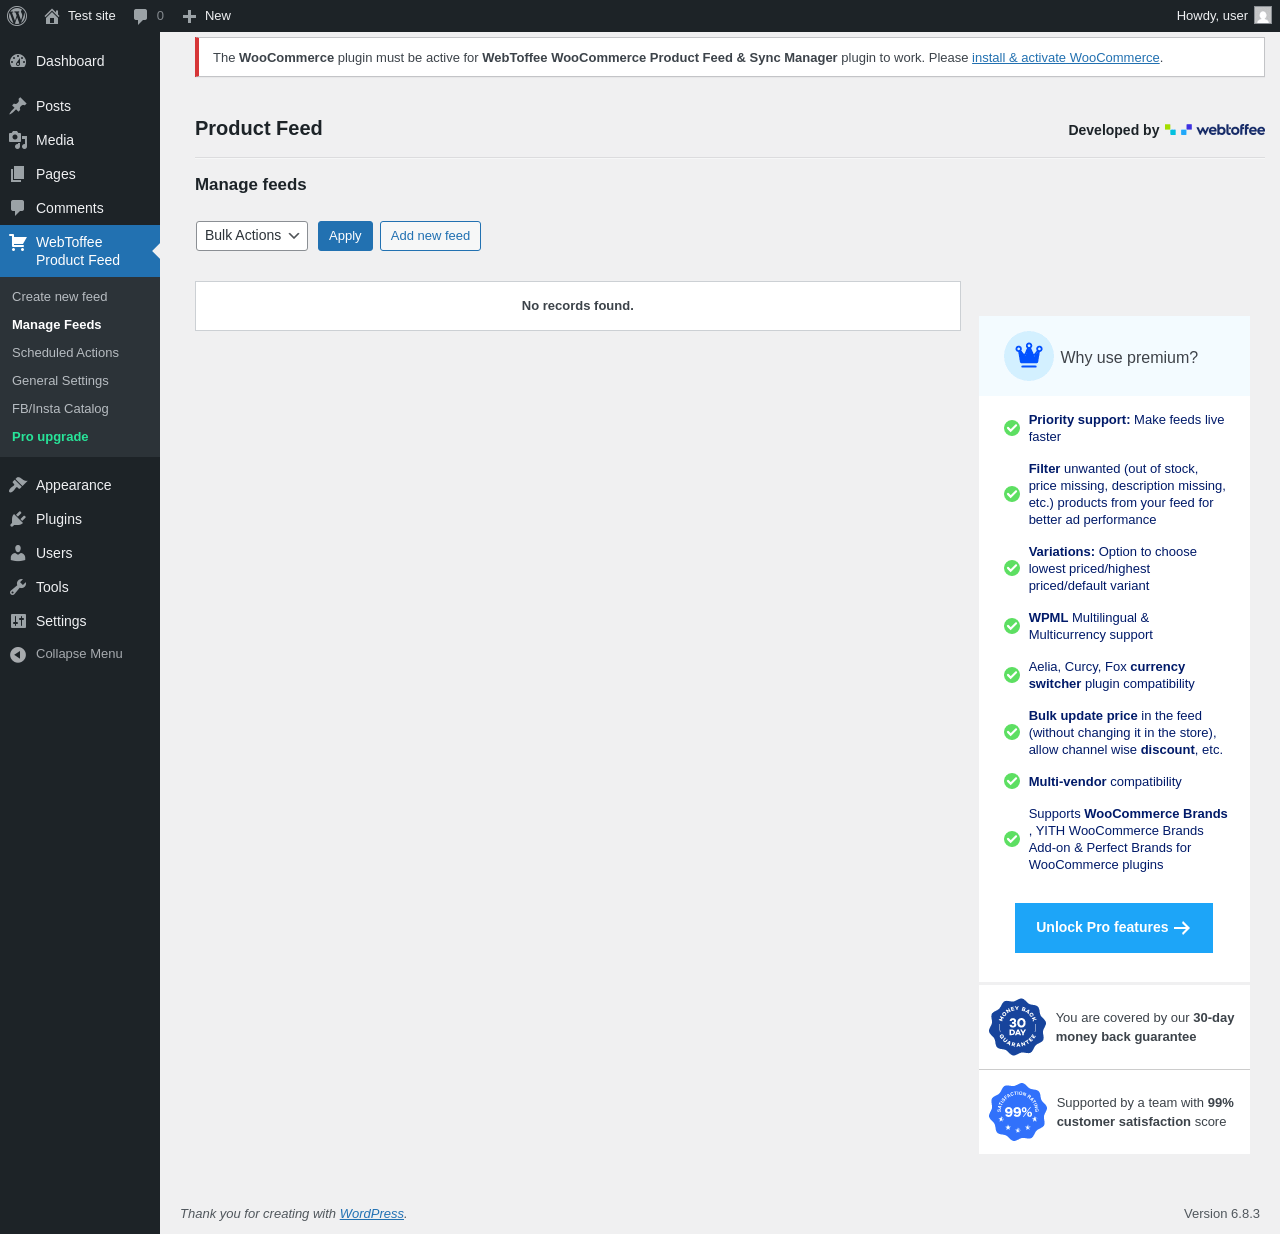Click the WPML Multilingual green checkmark
Screen dimensions: 1280x1234
coord(1012,626)
